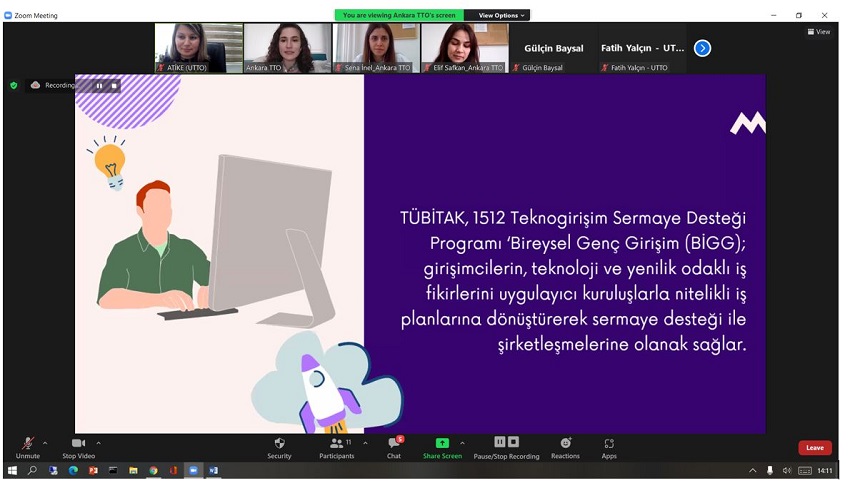
Task: Expand audio options next to Unmute
Action: (45, 443)
